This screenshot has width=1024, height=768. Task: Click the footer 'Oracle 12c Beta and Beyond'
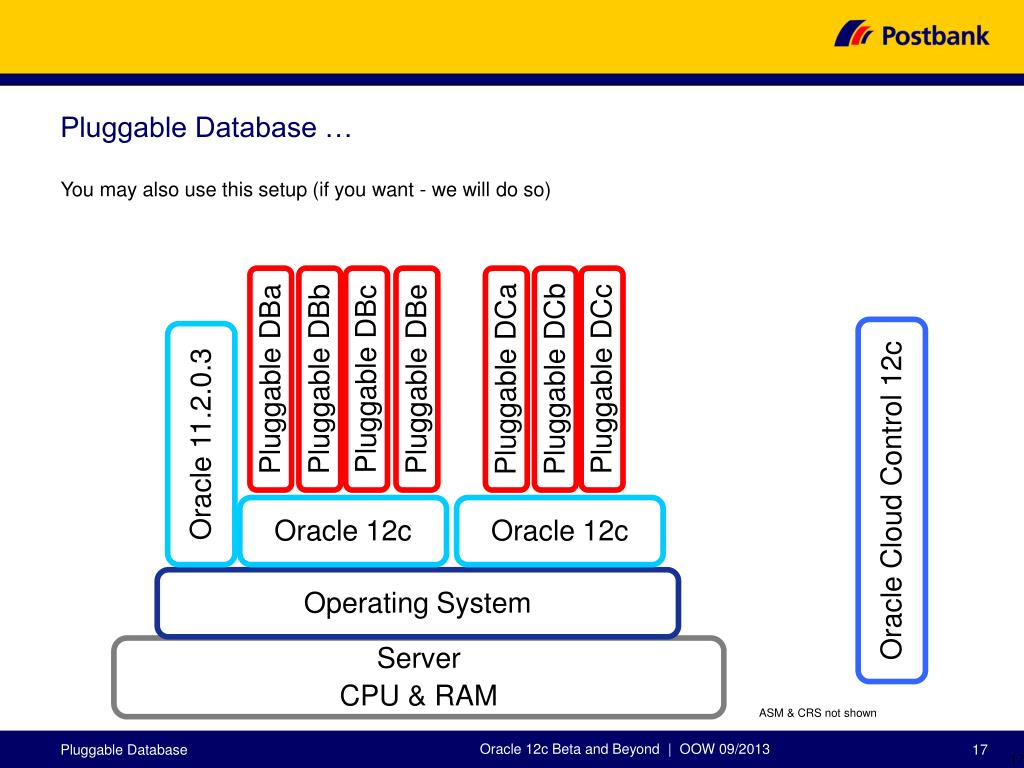click(x=569, y=749)
